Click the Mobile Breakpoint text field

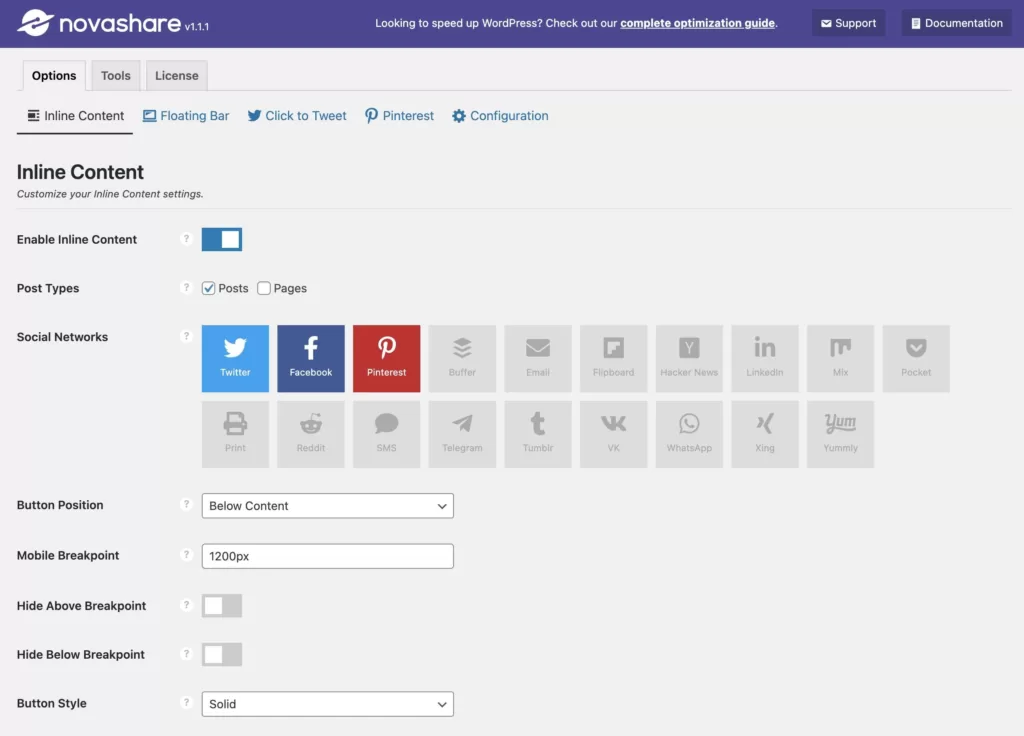click(327, 556)
